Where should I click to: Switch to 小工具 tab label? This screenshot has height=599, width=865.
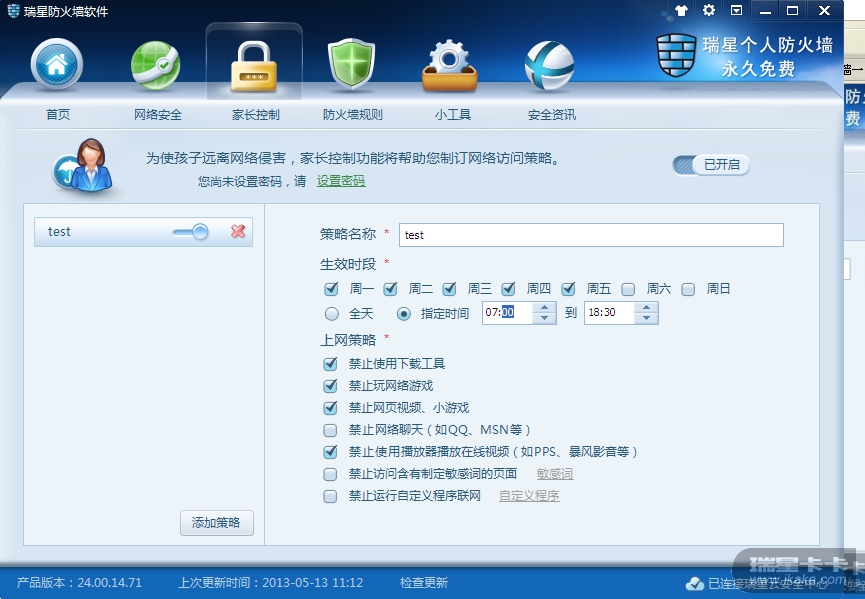pos(452,114)
